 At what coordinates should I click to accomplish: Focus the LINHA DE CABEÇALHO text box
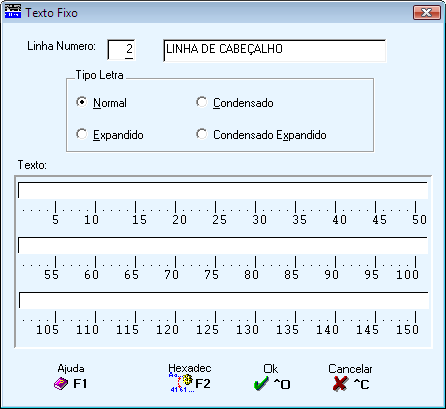point(275,50)
